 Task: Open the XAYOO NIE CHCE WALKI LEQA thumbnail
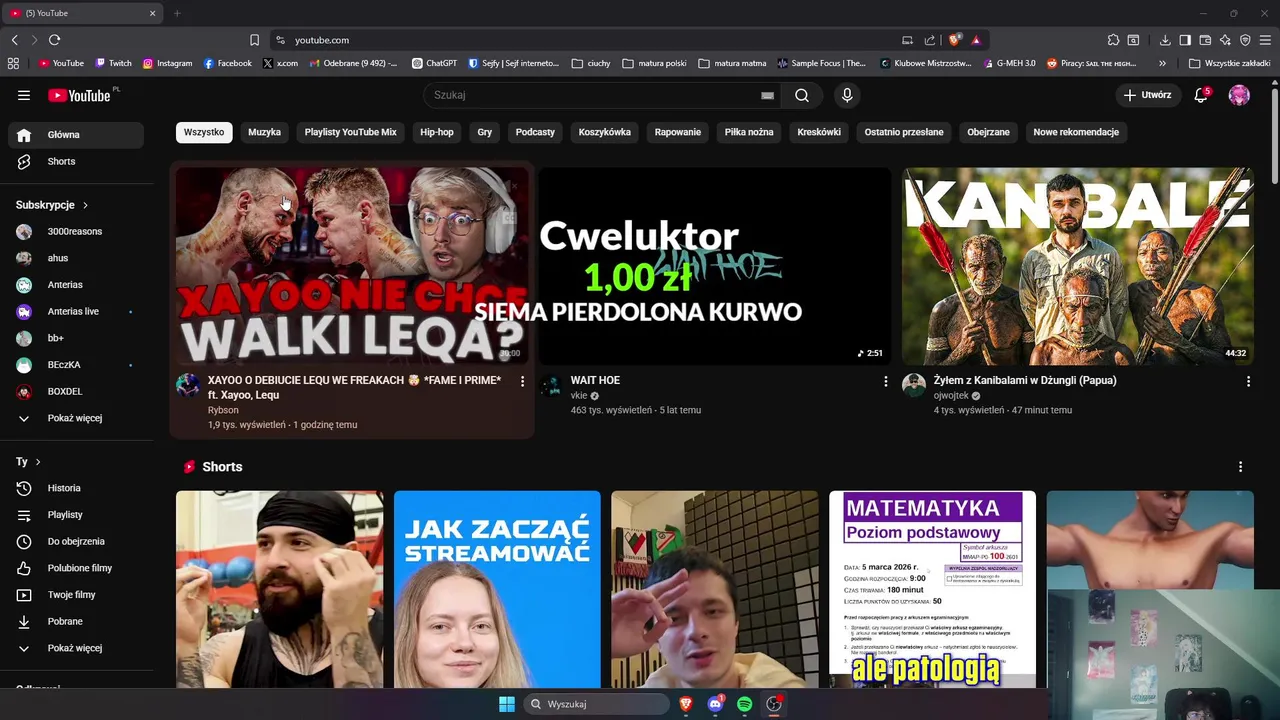coord(352,266)
